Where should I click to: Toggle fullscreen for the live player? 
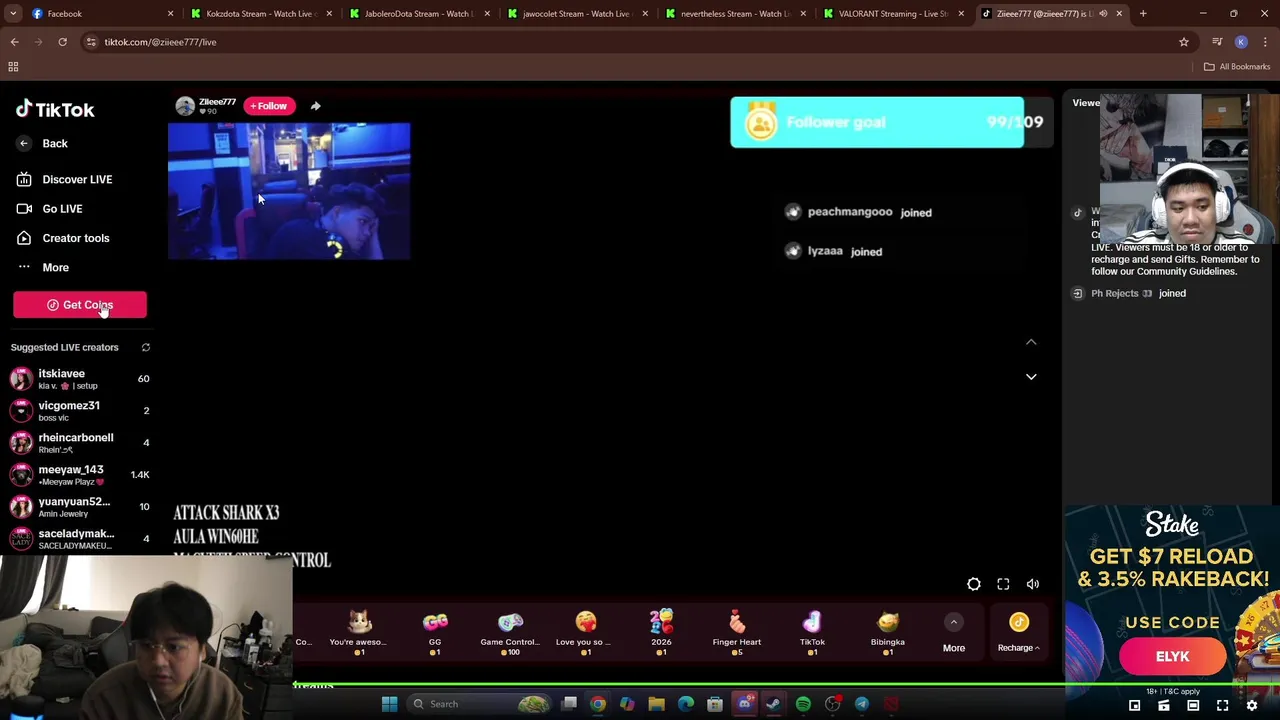click(1003, 584)
